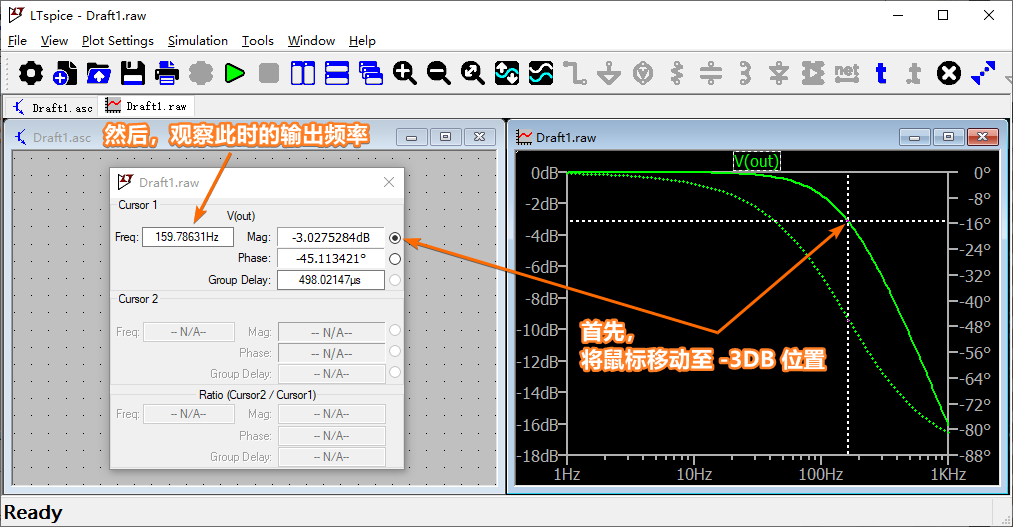Minimize the Draft1.asc child window
This screenshot has height=527, width=1013.
pos(412,137)
